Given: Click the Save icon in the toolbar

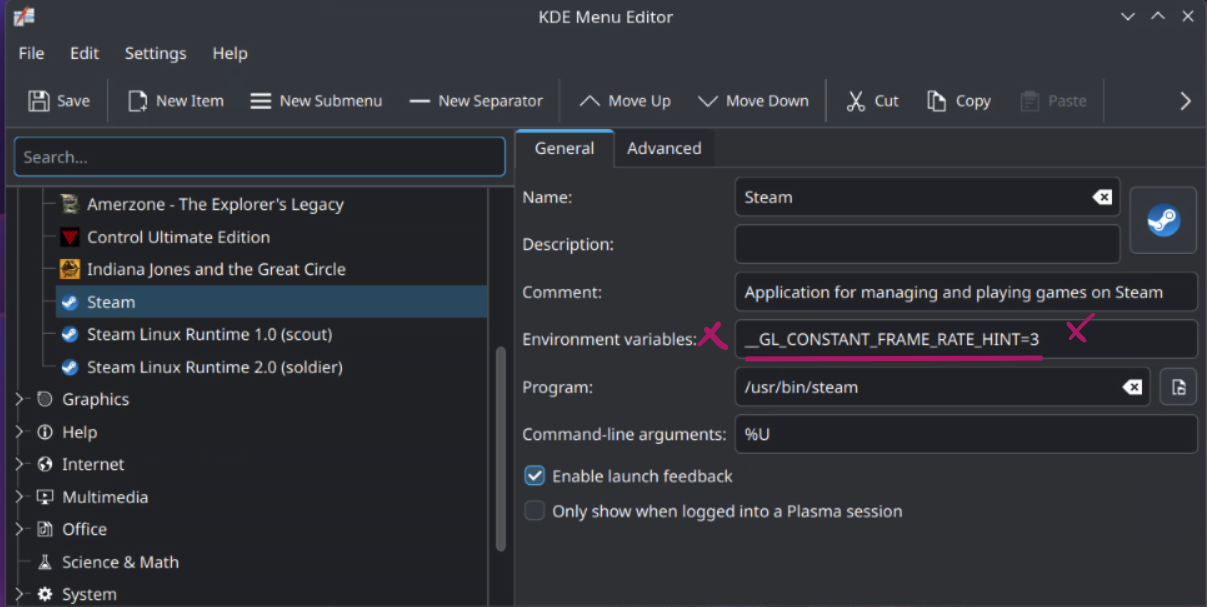Looking at the screenshot, I should click(x=38, y=100).
